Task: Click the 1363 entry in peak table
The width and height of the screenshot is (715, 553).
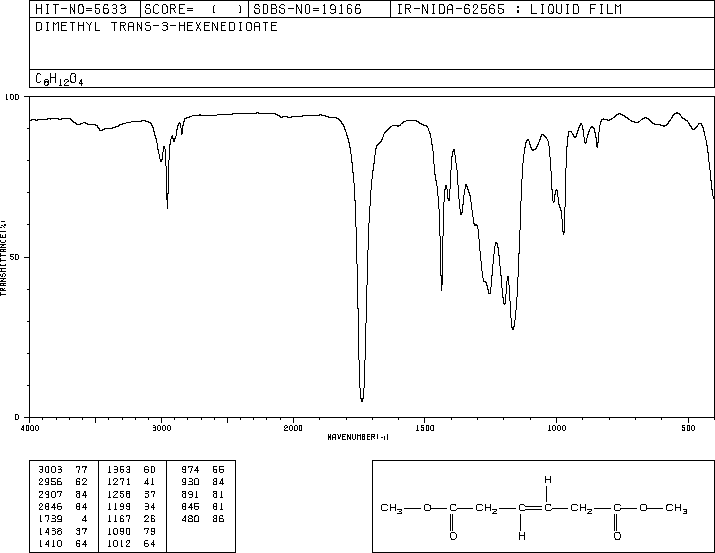Action: 119,470
